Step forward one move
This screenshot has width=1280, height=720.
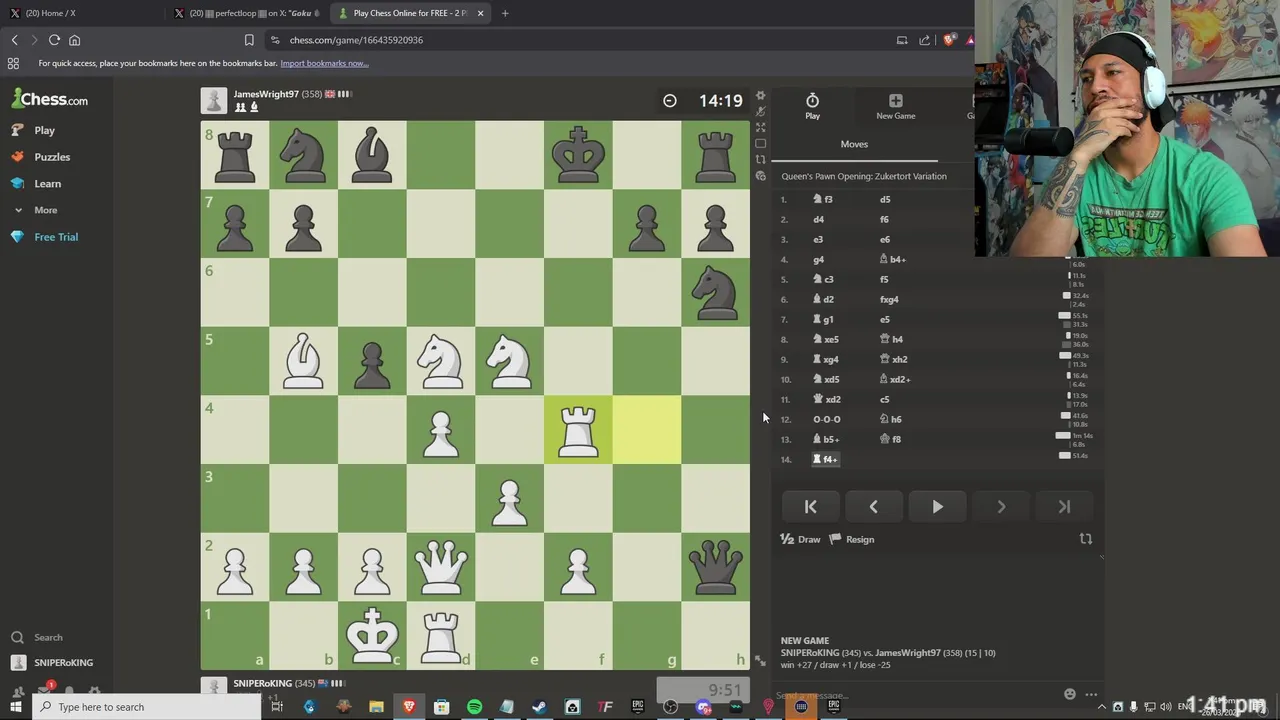pyautogui.click(x=1001, y=507)
